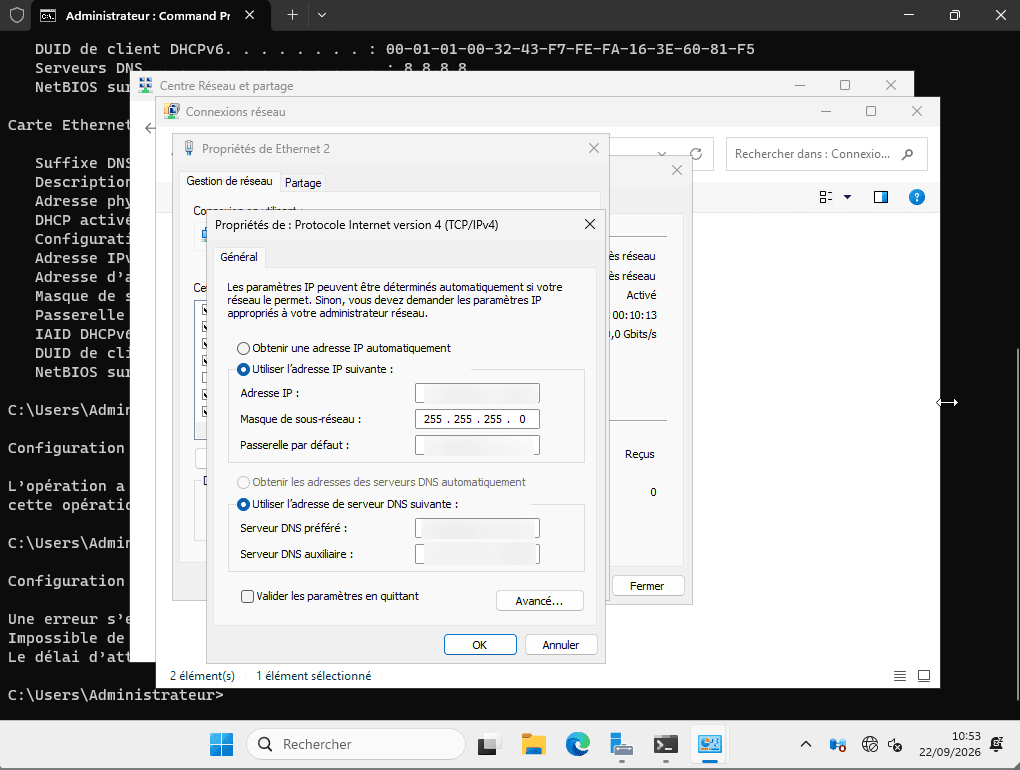
Task: Click the Fermer button in status dialog
Action: click(x=647, y=586)
